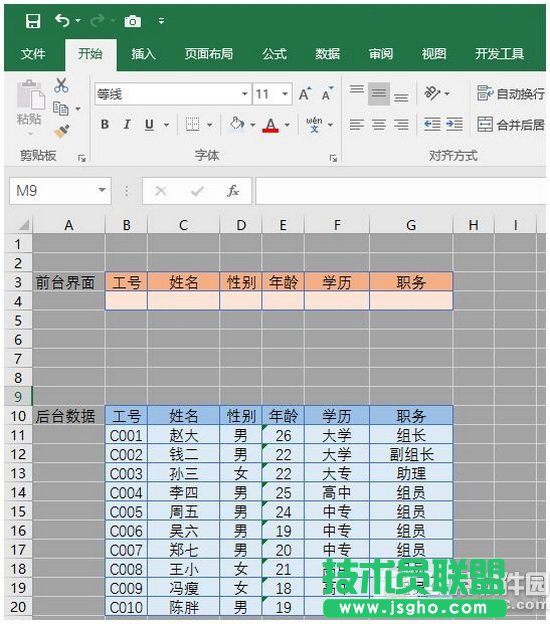Switch to the 视图 tab
The image size is (550, 624).
[x=434, y=54]
